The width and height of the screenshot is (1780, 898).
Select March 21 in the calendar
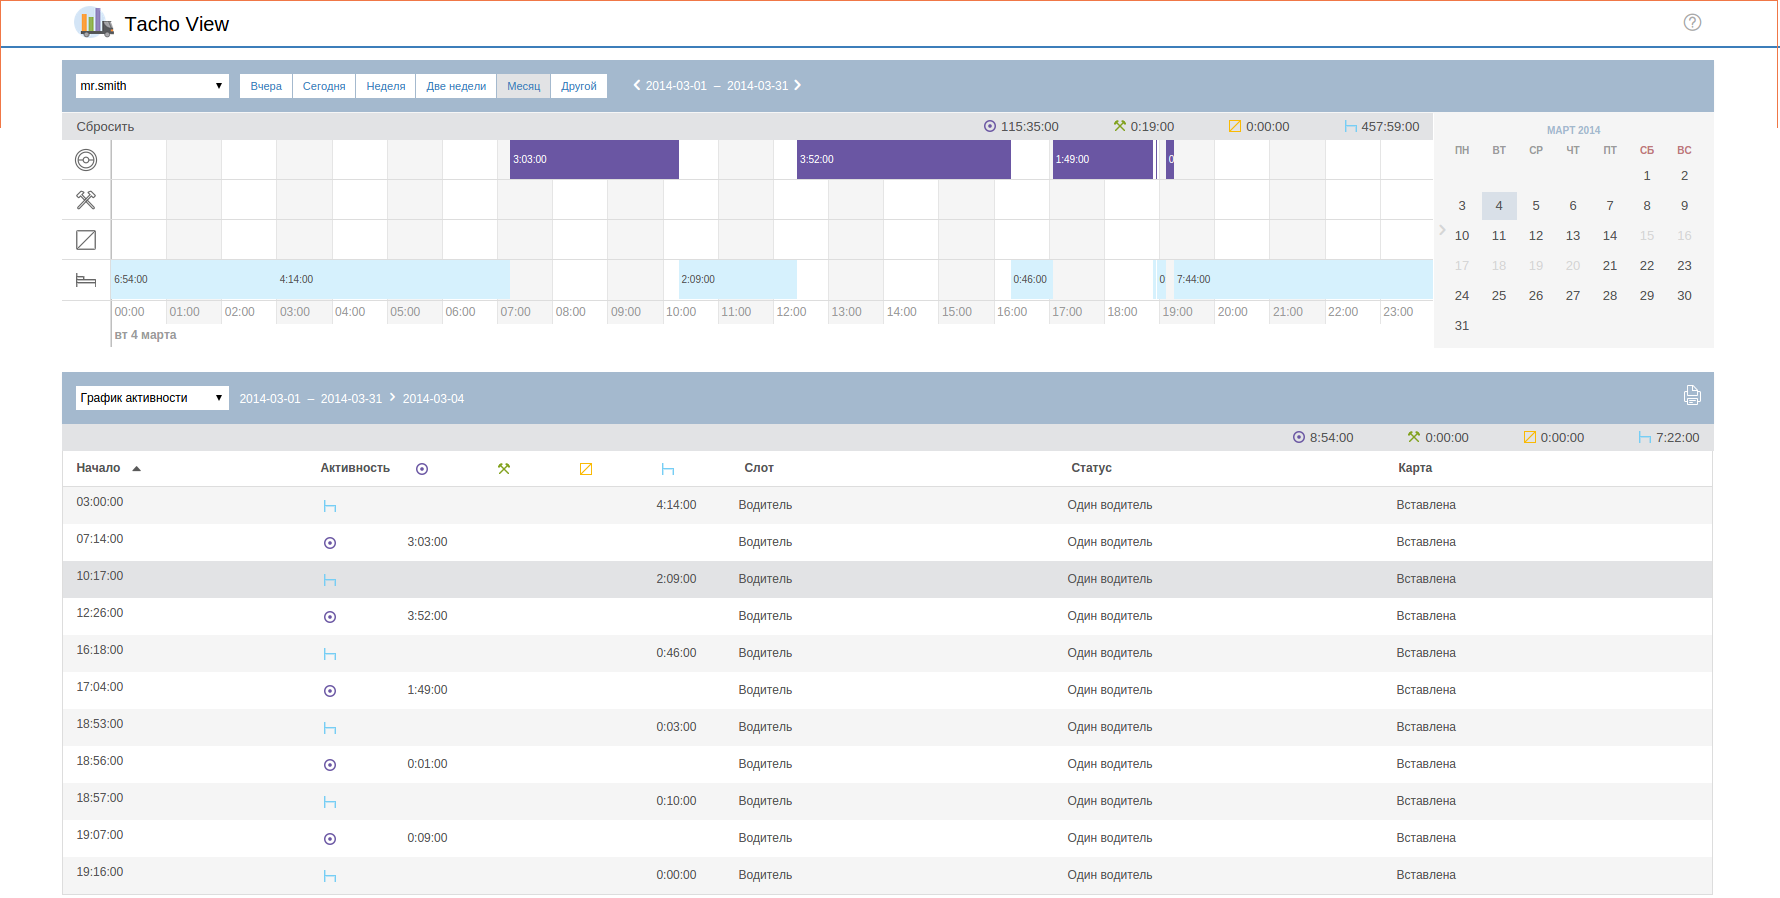(x=1610, y=266)
